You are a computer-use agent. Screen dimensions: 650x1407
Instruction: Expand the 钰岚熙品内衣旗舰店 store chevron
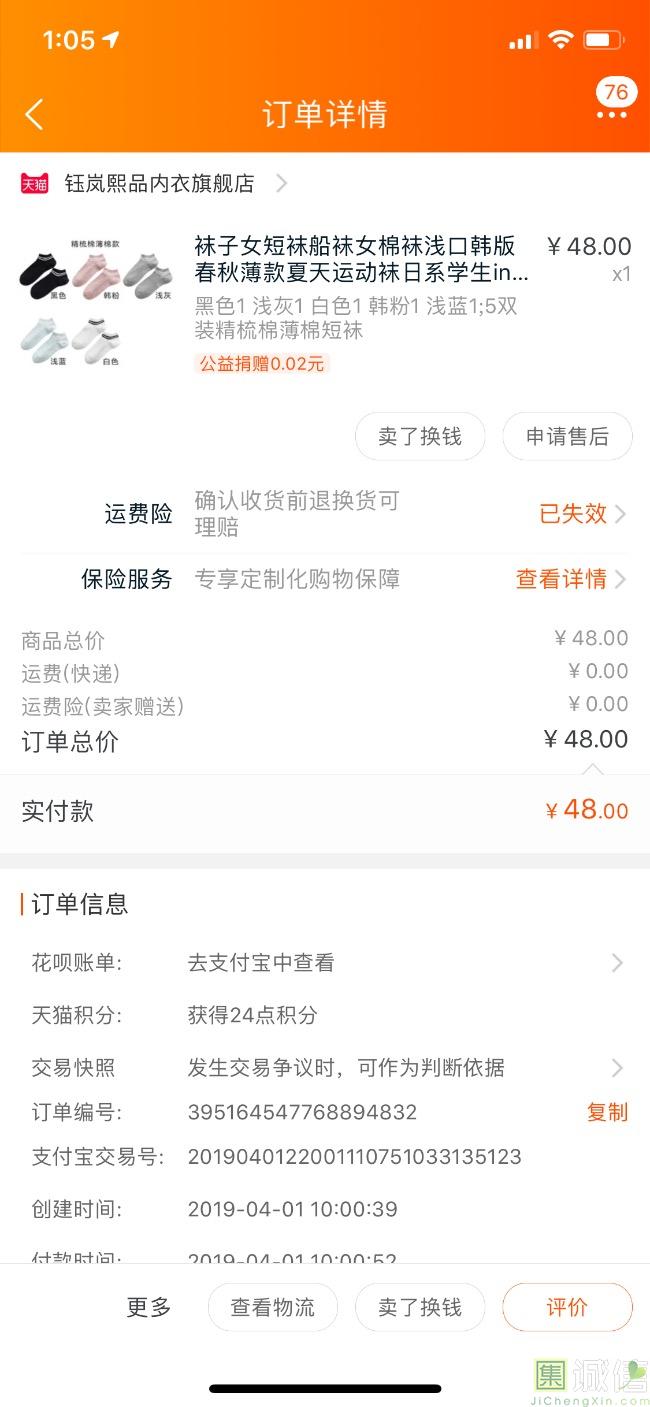pos(282,184)
